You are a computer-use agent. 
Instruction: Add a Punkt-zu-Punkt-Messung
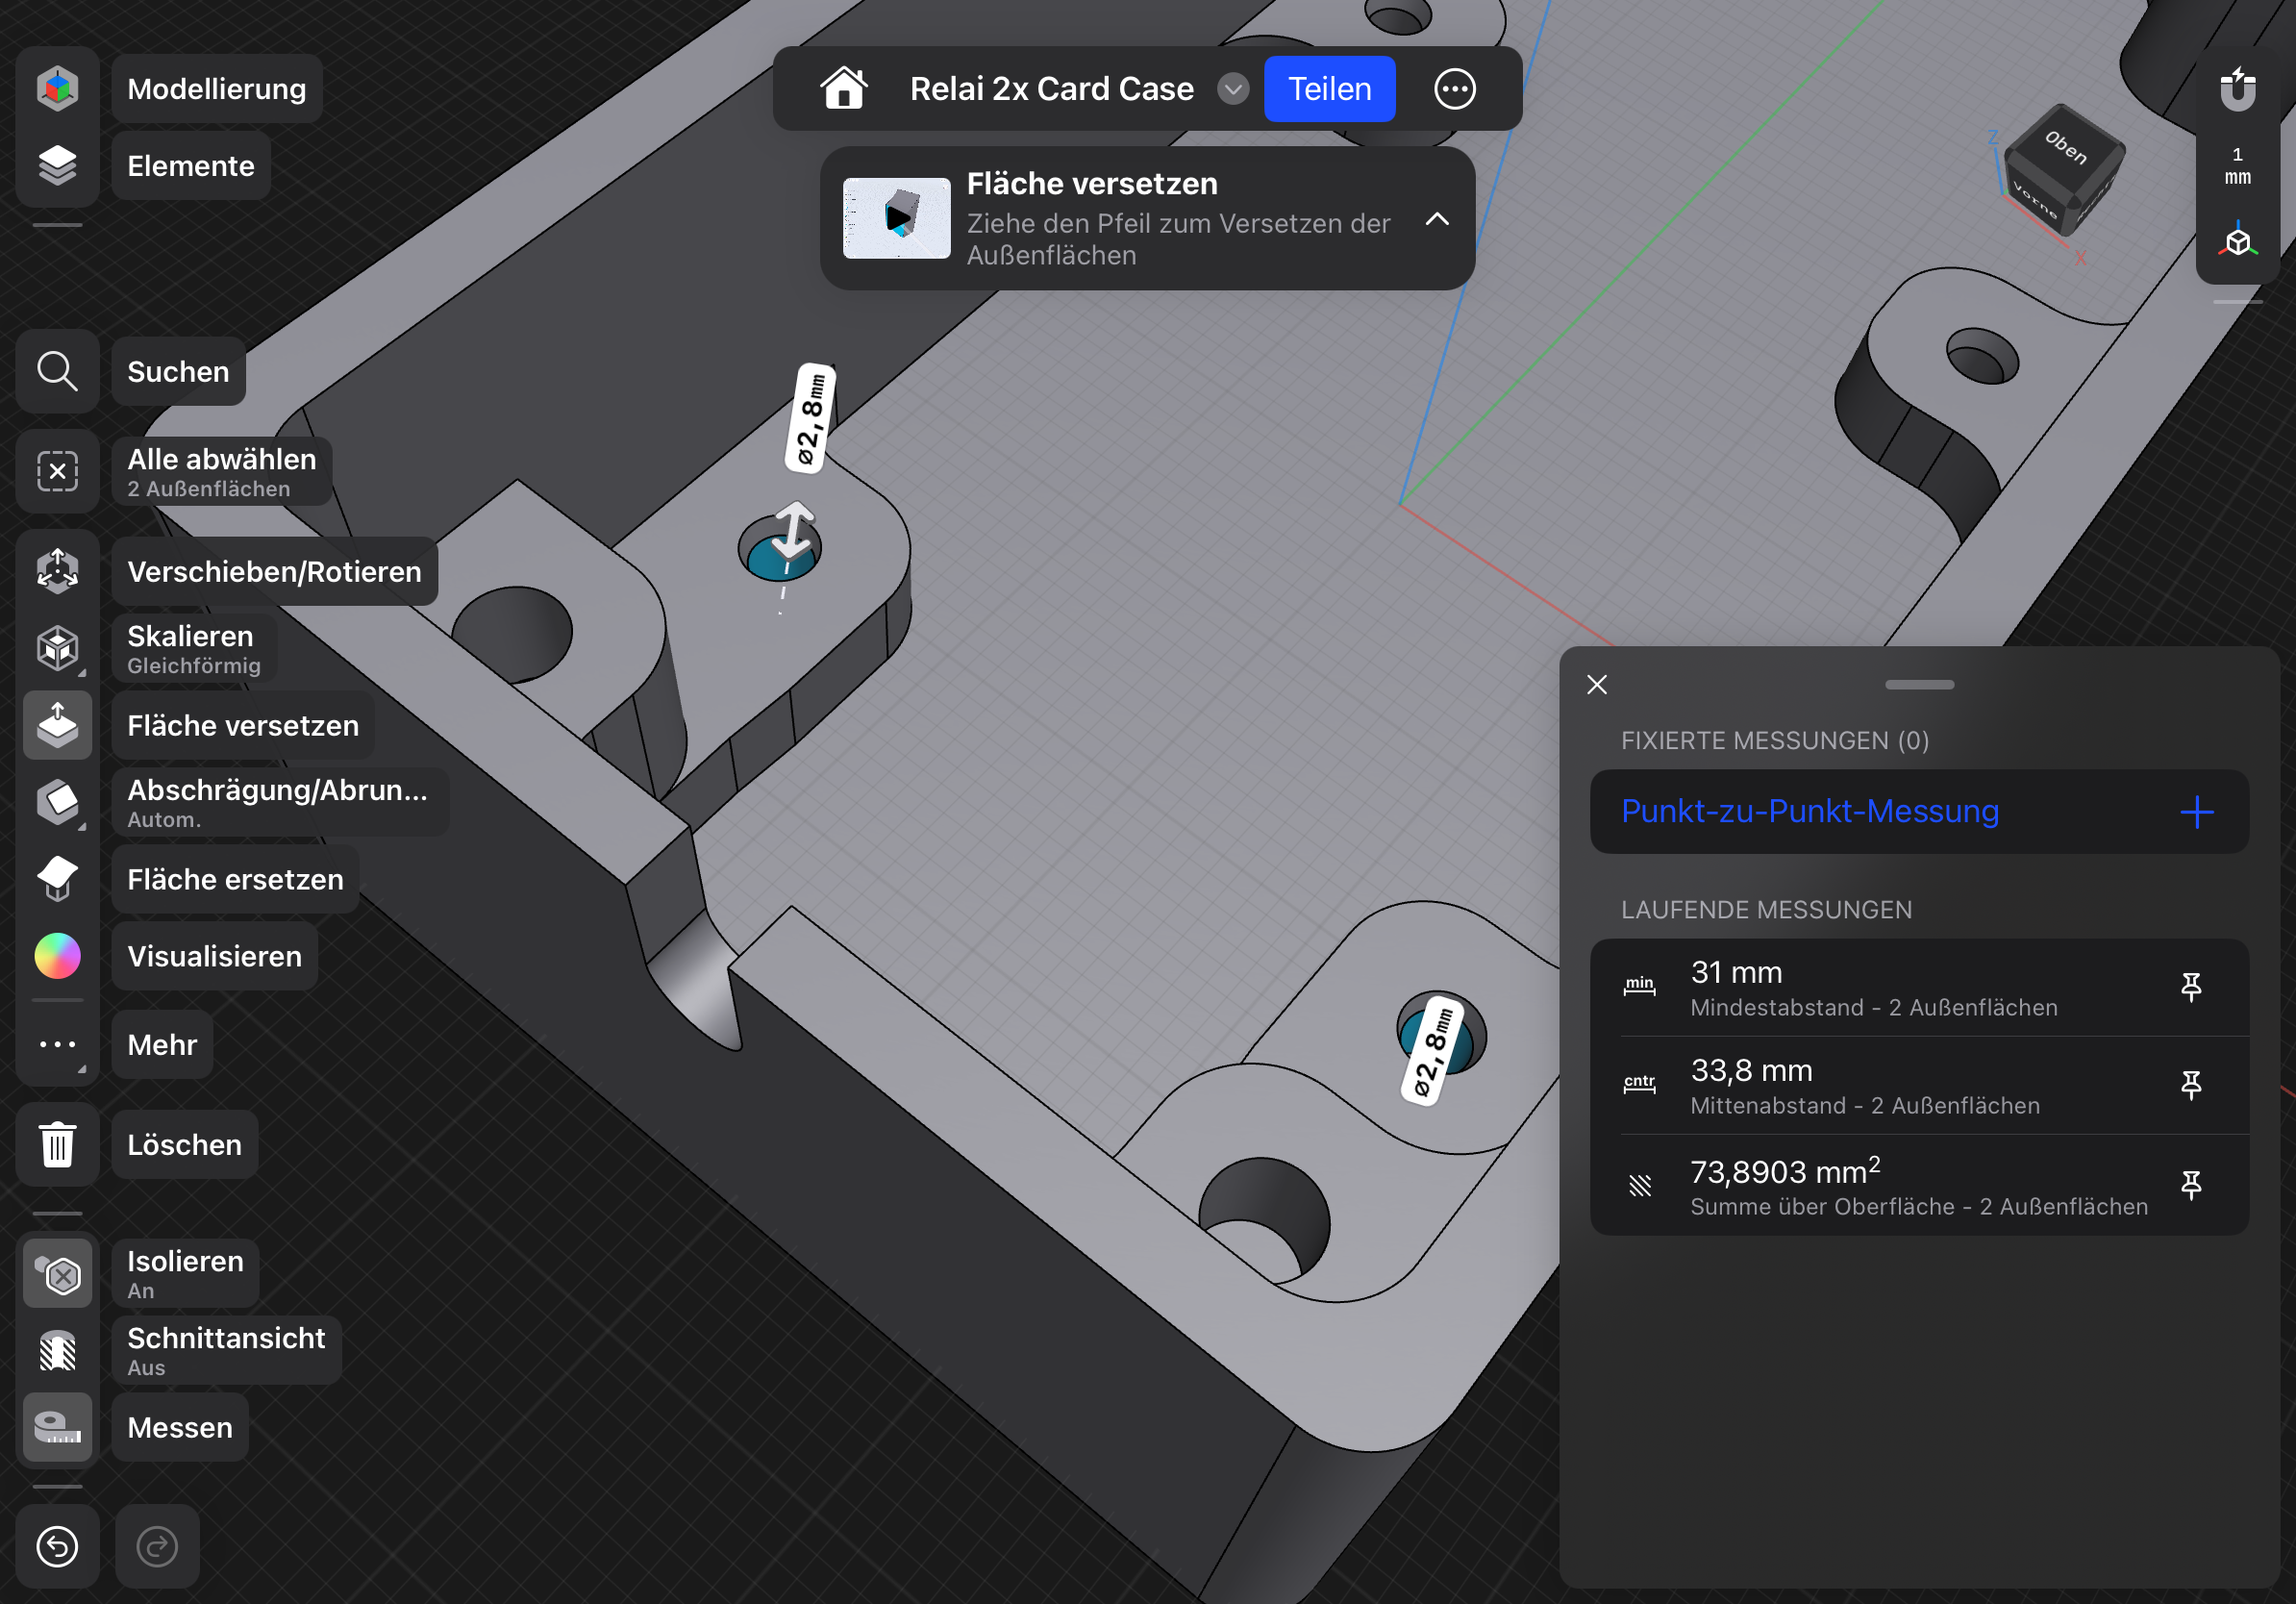point(2196,812)
